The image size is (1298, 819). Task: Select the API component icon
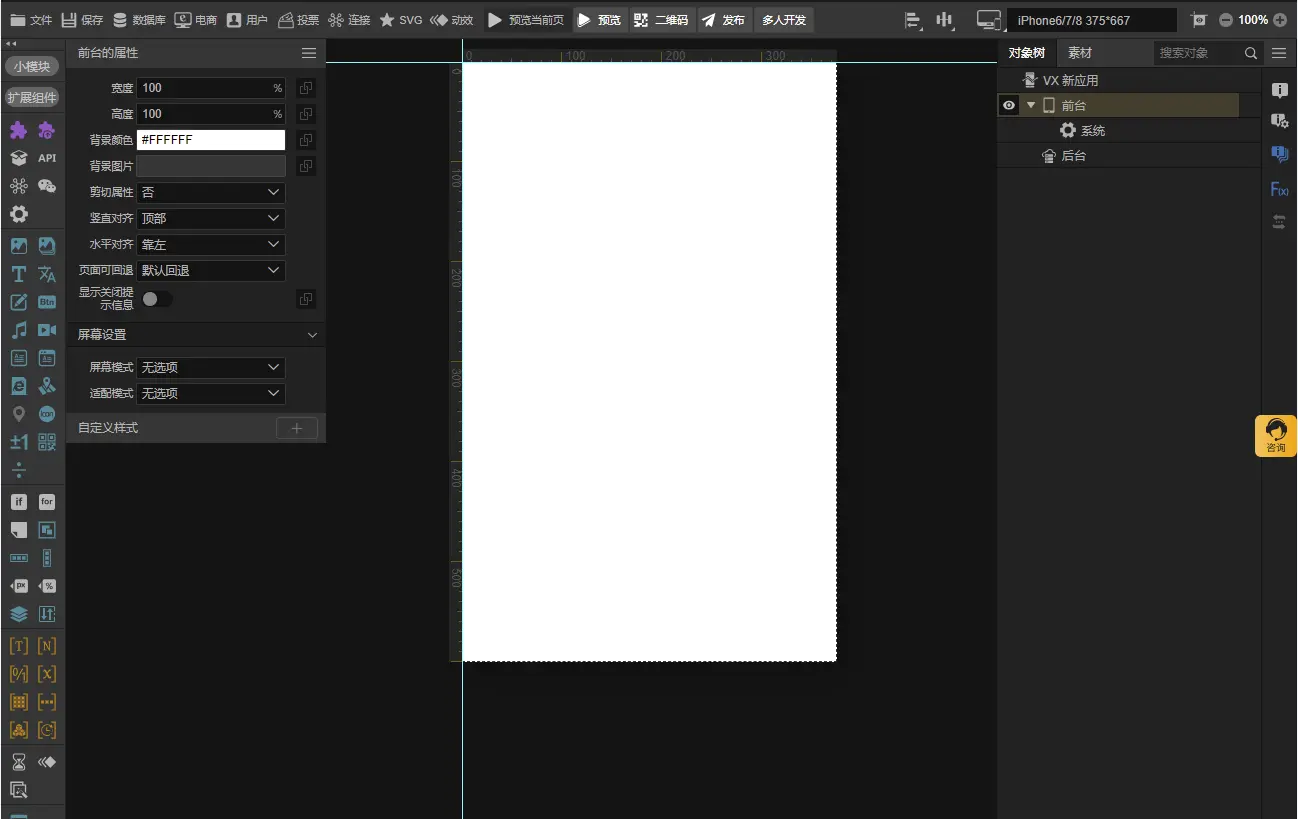(47, 158)
